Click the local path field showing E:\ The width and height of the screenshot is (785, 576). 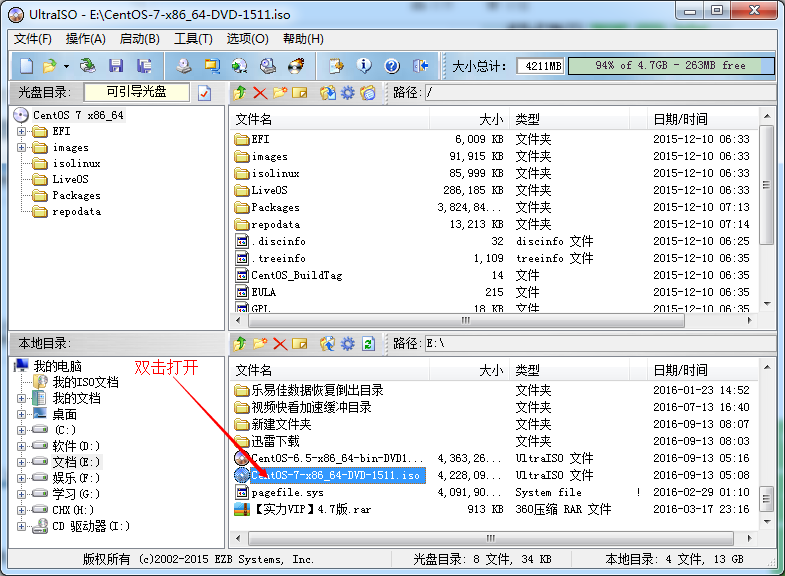[600, 343]
